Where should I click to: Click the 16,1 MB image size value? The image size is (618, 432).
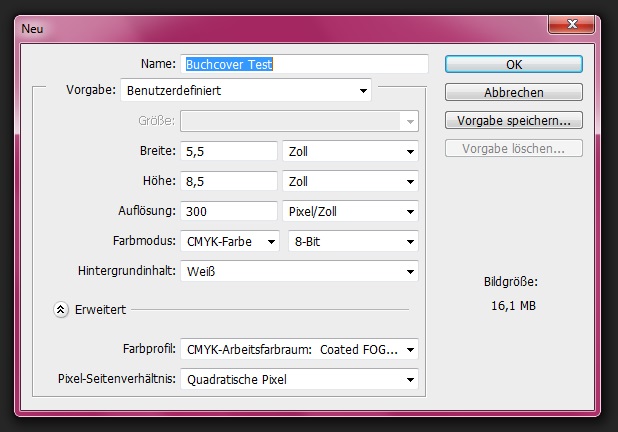point(513,306)
